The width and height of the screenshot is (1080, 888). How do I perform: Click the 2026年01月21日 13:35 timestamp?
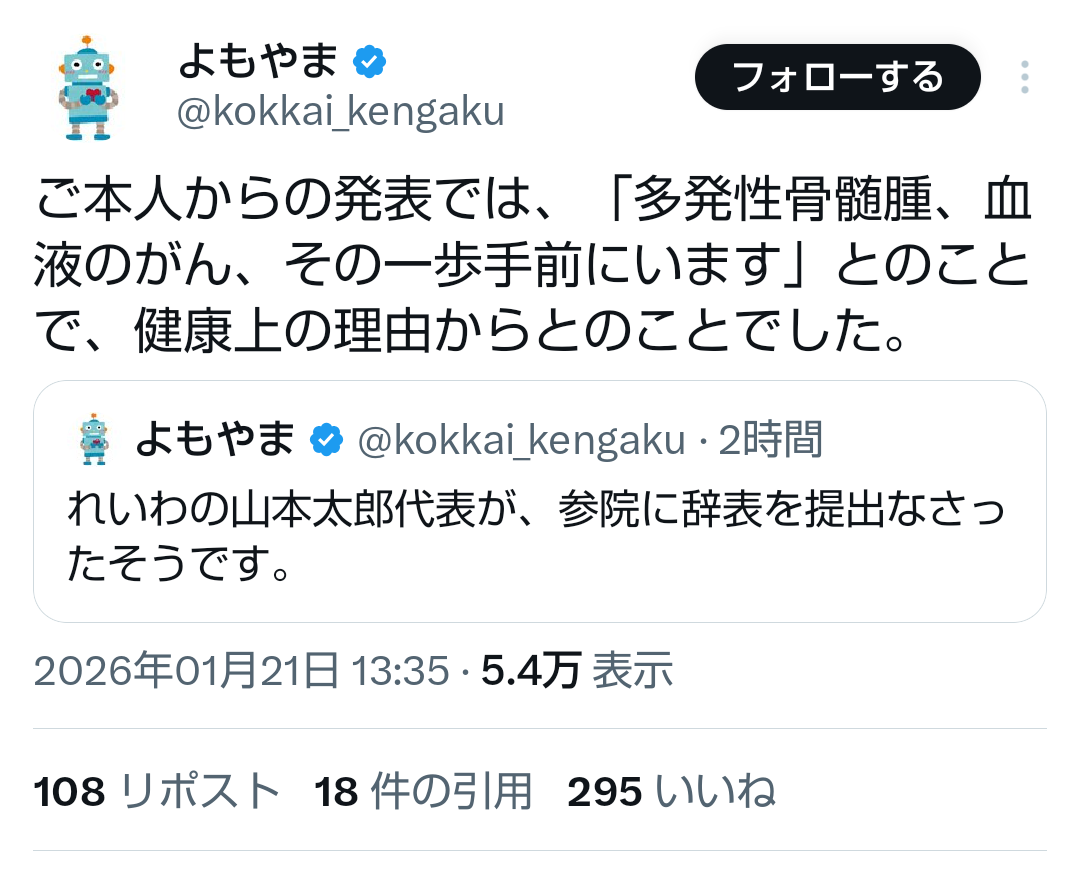(x=241, y=672)
